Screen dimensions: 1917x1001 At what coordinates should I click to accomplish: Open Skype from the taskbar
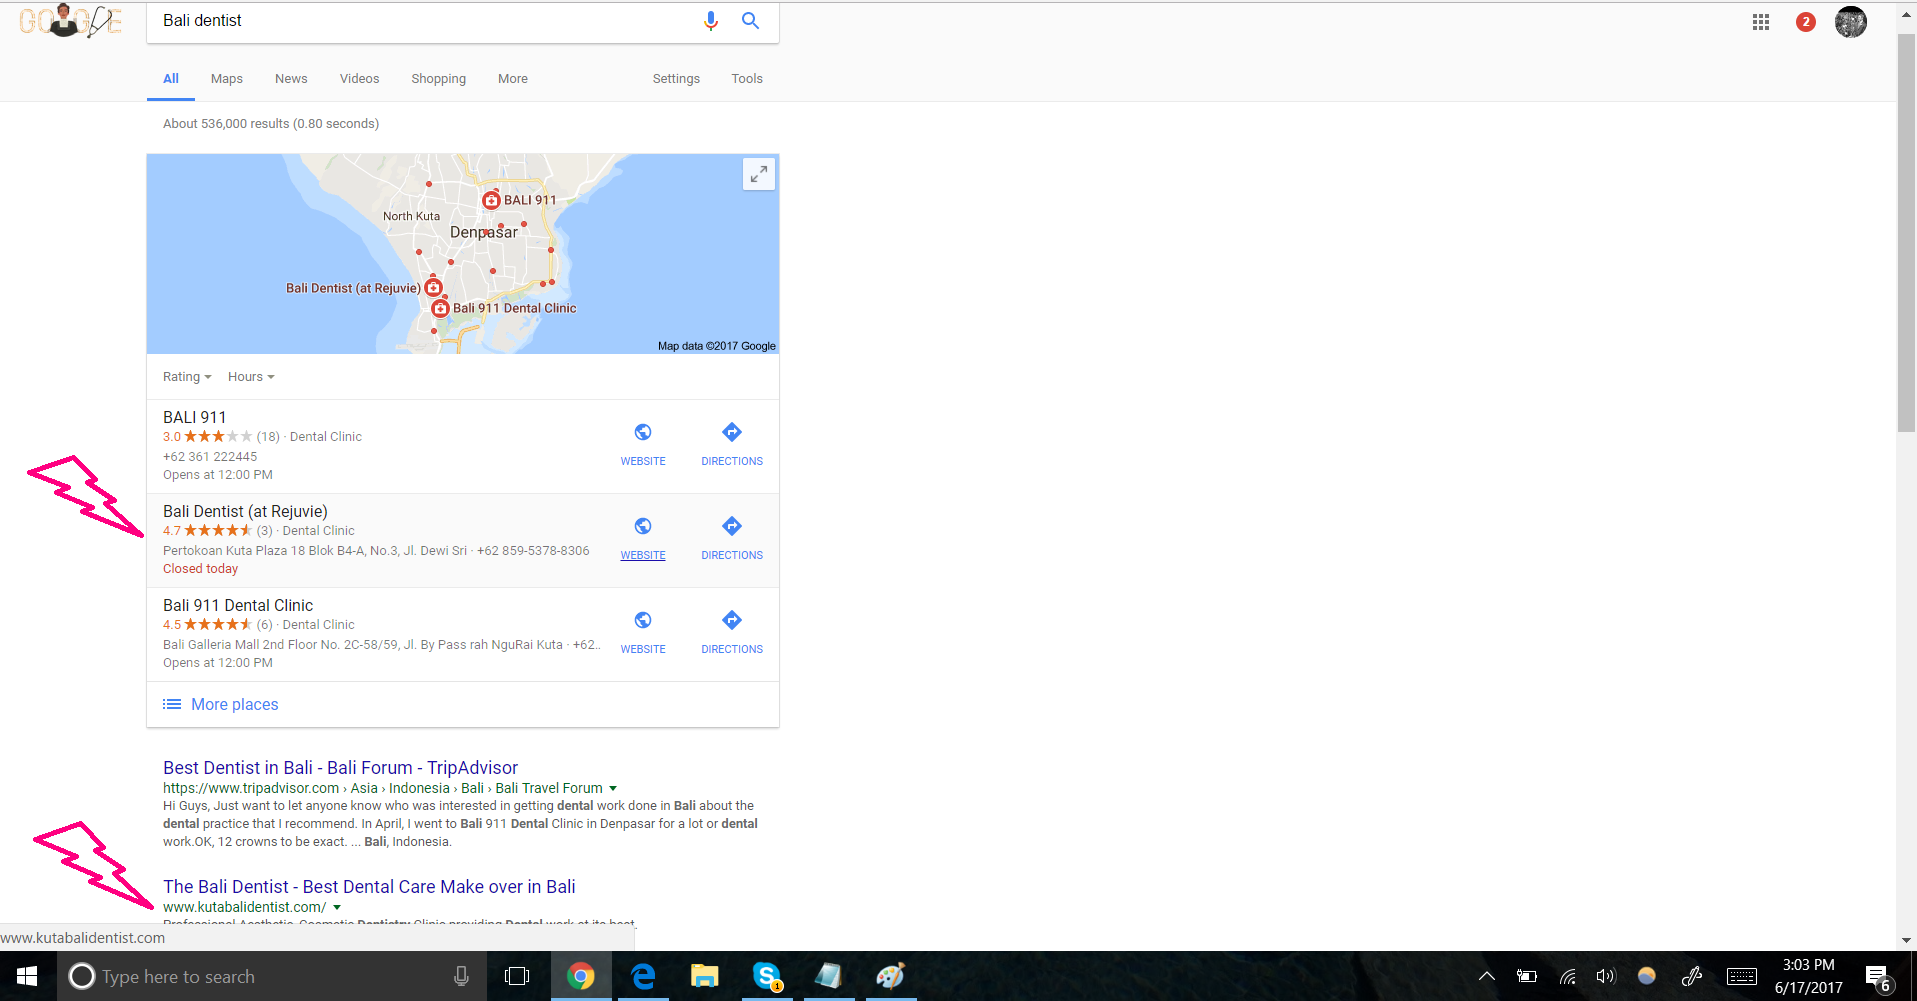[x=767, y=976]
